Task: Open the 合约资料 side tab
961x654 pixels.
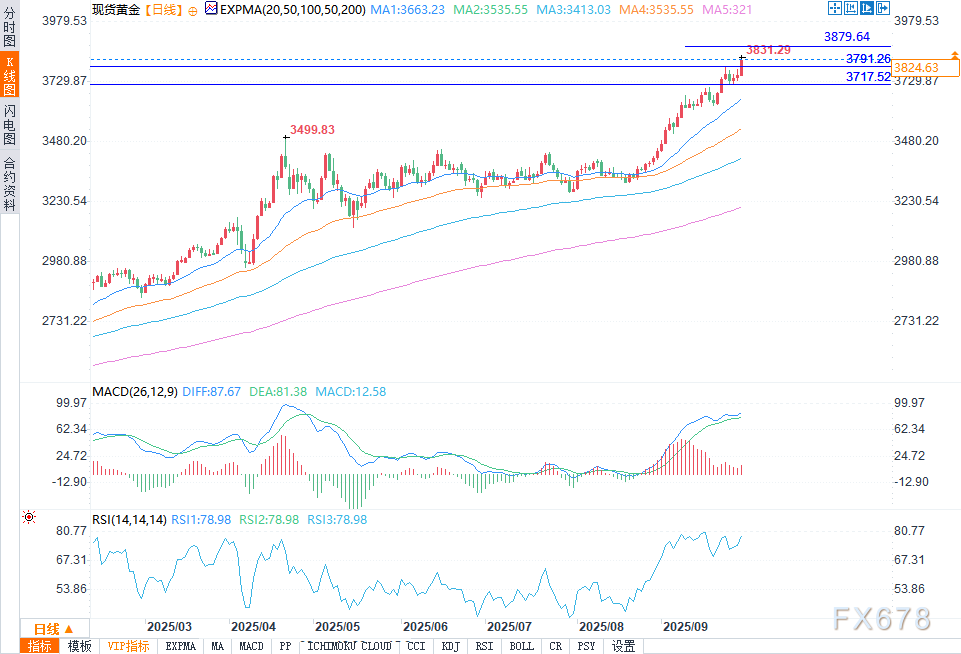Action: pos(9,181)
